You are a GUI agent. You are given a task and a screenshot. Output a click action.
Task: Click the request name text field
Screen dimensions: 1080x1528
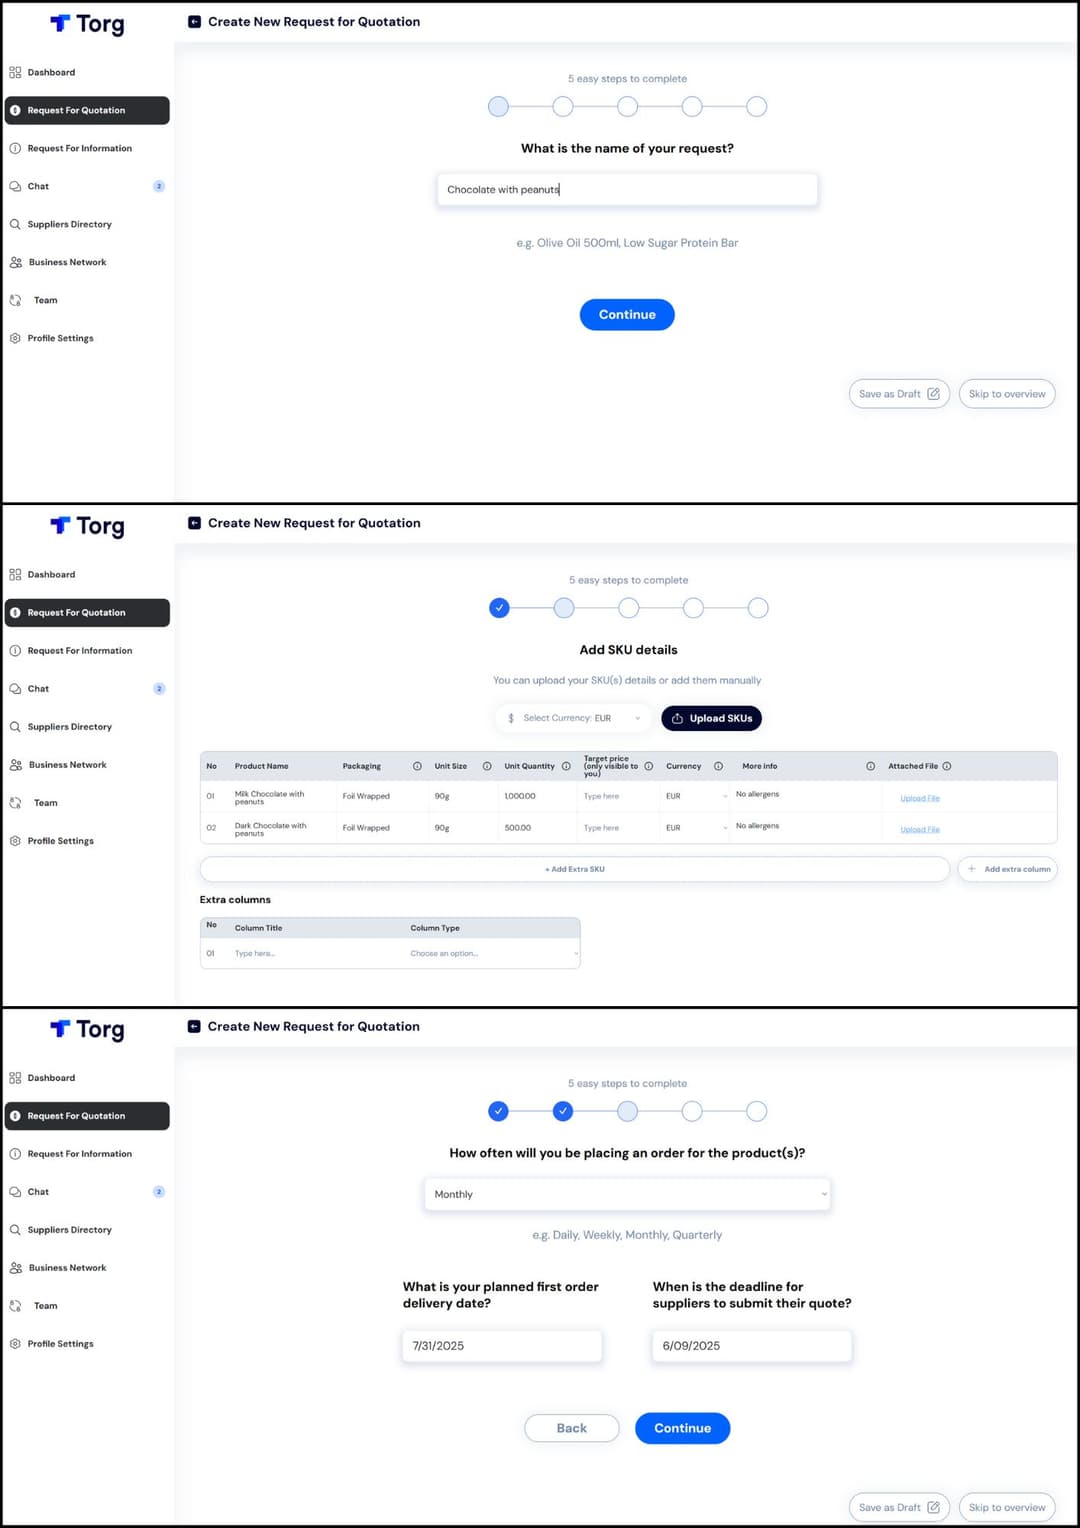(x=627, y=190)
